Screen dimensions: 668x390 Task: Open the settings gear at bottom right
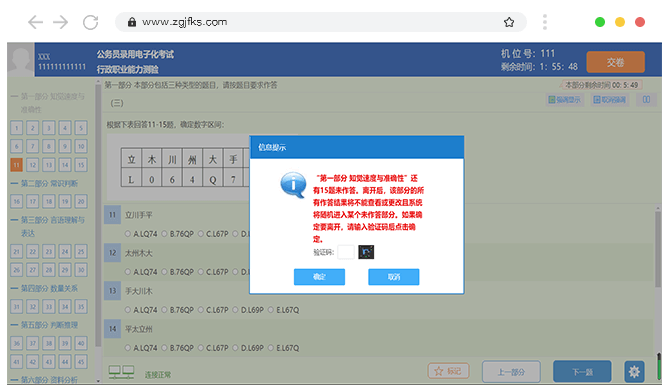click(x=634, y=372)
